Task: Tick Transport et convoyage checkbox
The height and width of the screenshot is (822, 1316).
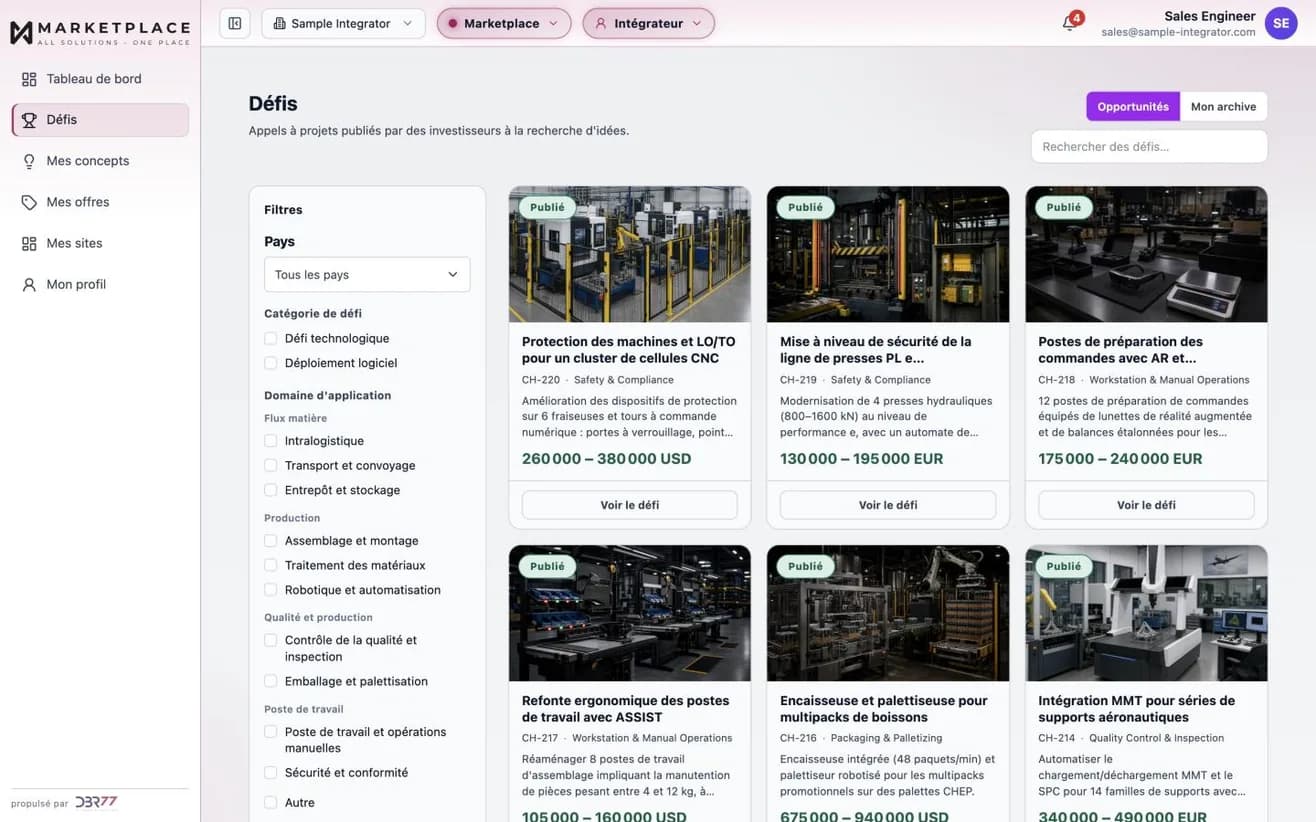Action: pos(270,466)
